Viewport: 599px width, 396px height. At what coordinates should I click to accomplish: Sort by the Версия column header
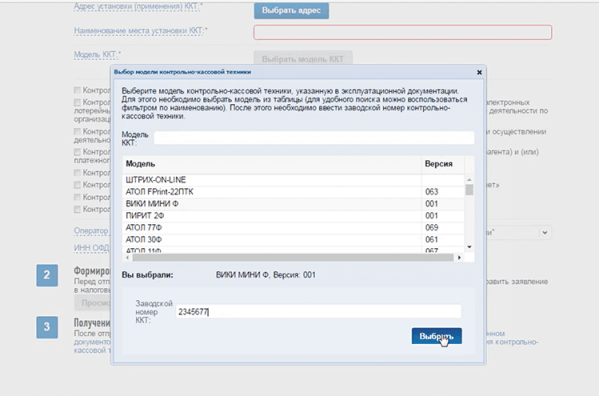[x=443, y=164]
